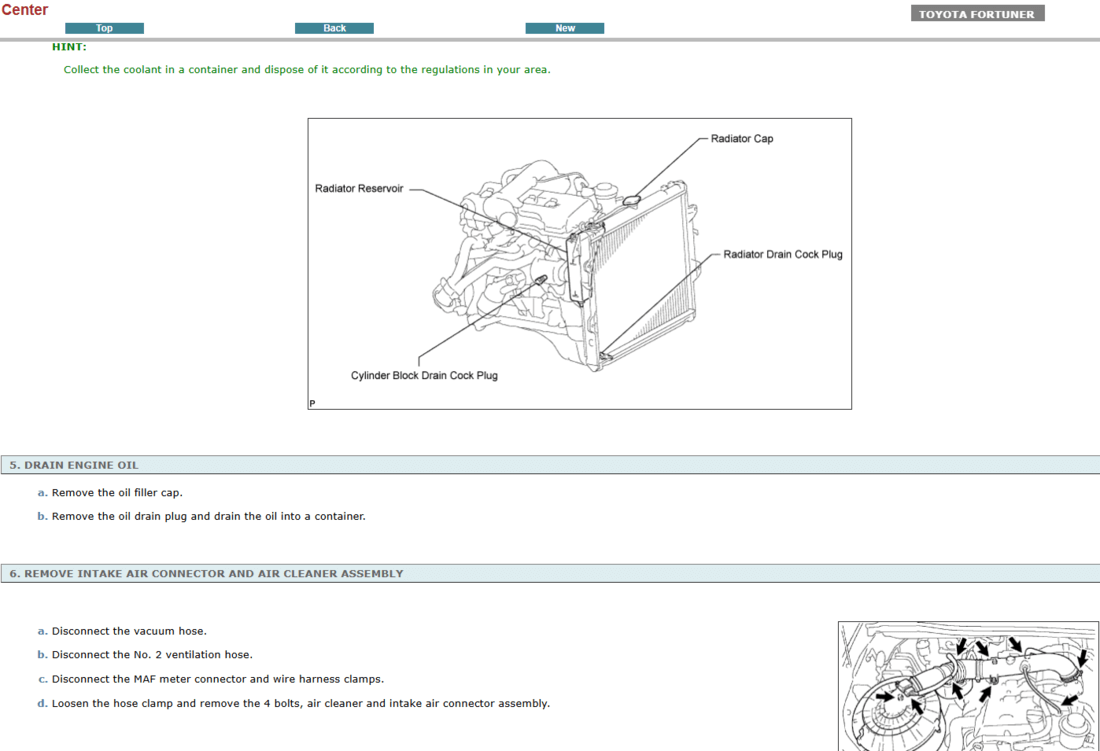
Task: Open the New button in header
Action: 564,28
